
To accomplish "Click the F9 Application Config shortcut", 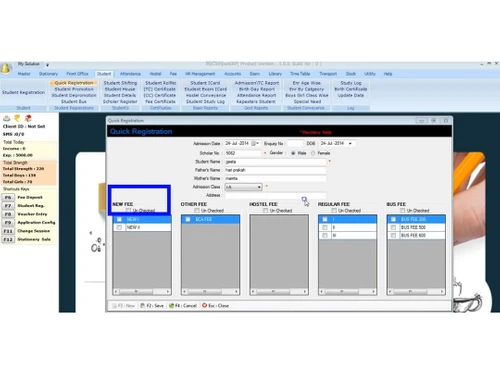I will click(x=29, y=222).
